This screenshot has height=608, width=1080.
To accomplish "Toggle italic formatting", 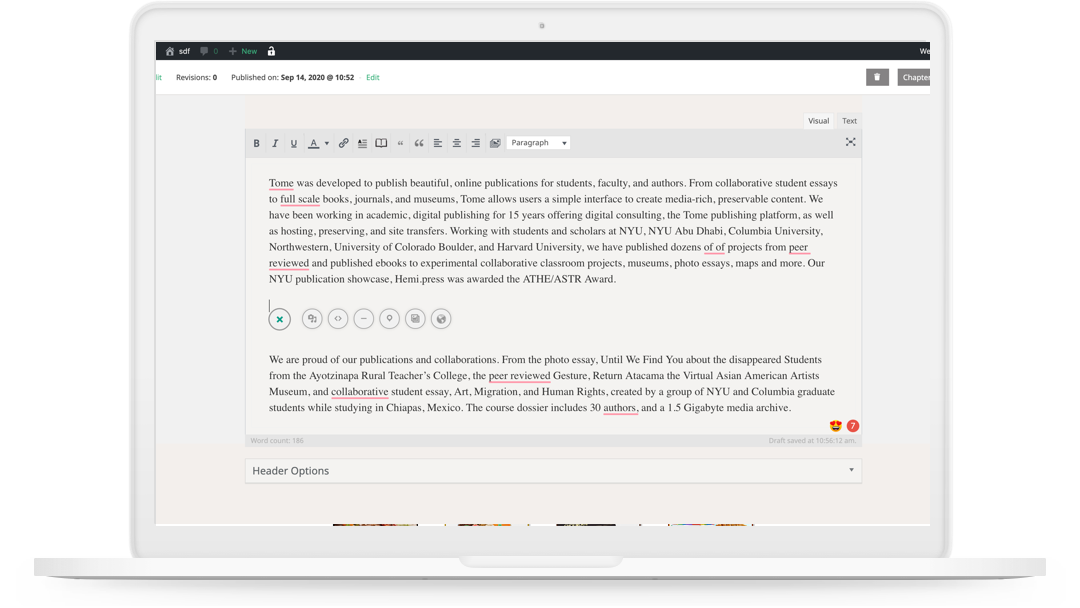I will (275, 142).
